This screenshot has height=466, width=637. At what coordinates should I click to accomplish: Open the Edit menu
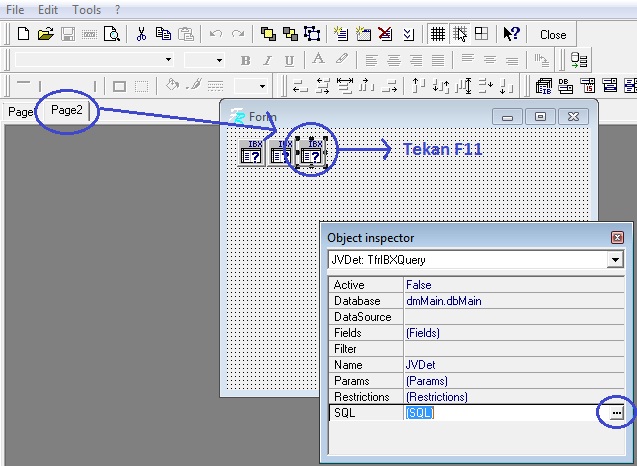click(48, 9)
